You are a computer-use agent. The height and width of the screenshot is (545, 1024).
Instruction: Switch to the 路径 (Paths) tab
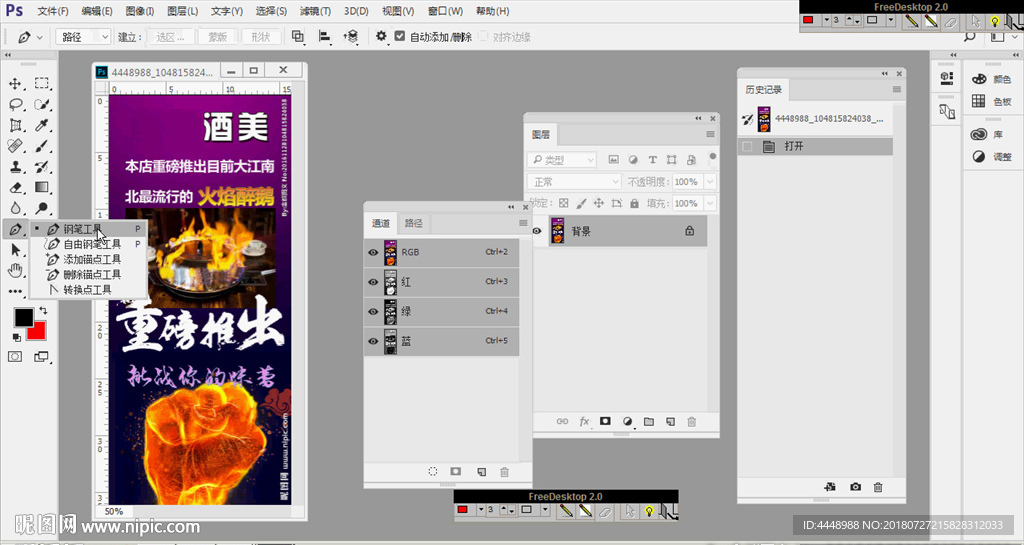[413, 223]
